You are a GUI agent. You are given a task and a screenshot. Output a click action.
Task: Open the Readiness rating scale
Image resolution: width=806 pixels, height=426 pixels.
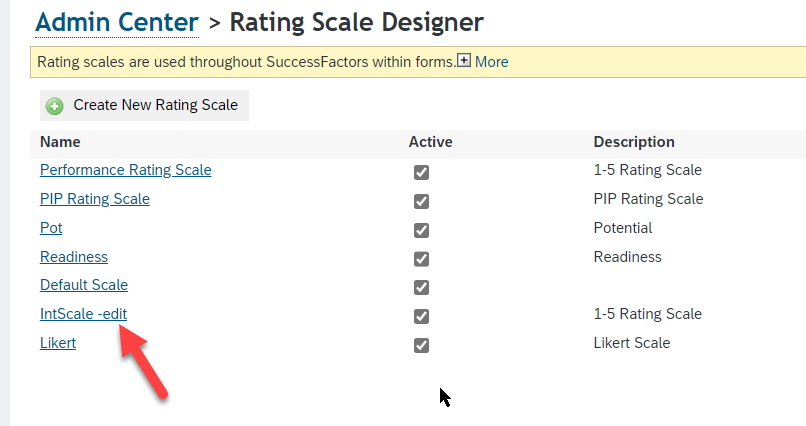pyautogui.click(x=74, y=256)
